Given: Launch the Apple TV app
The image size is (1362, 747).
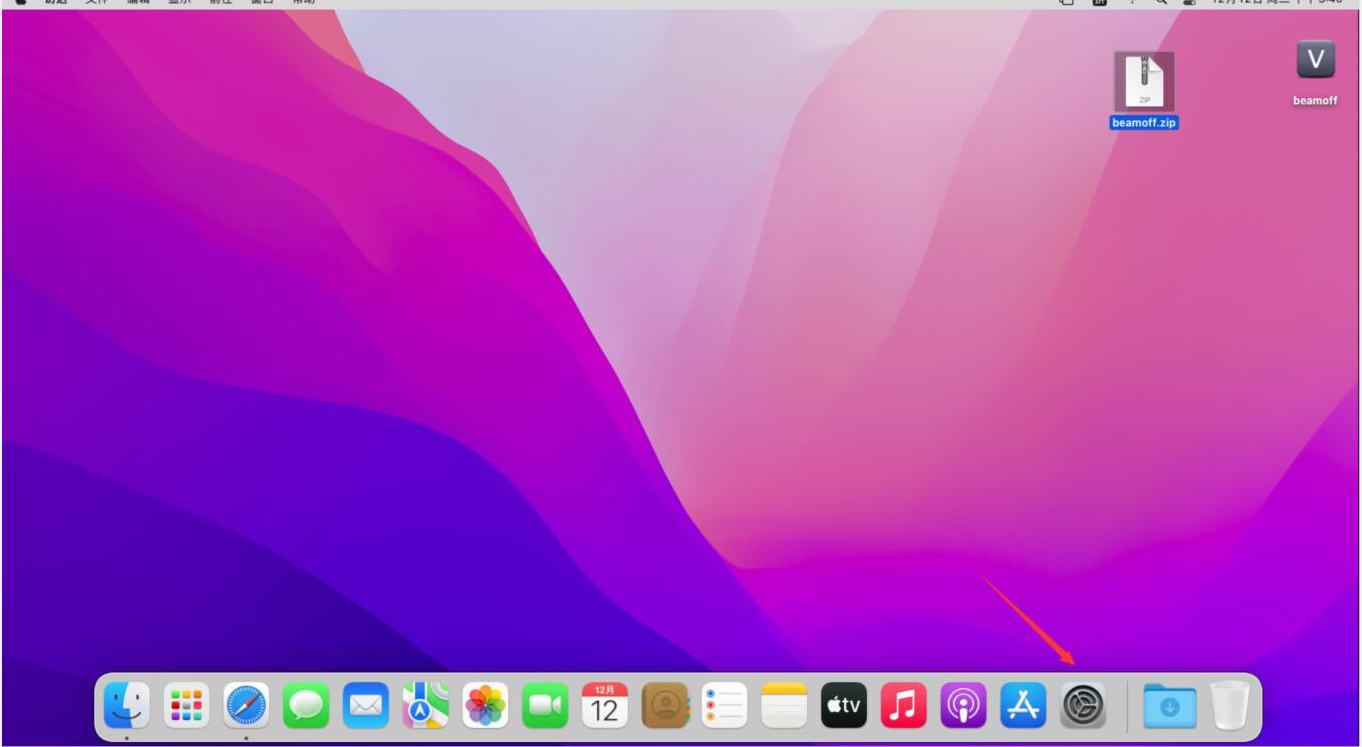Looking at the screenshot, I should coord(844,706).
